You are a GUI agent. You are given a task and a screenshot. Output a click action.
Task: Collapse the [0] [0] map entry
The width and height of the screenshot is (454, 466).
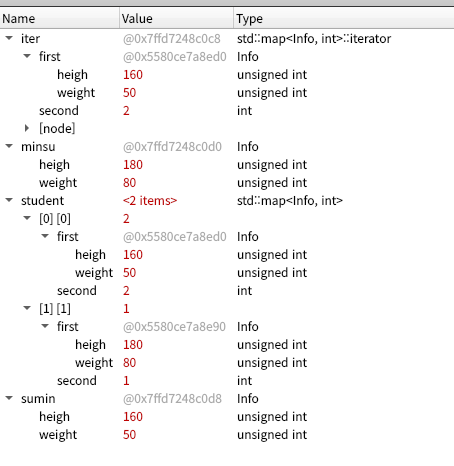click(x=27, y=218)
